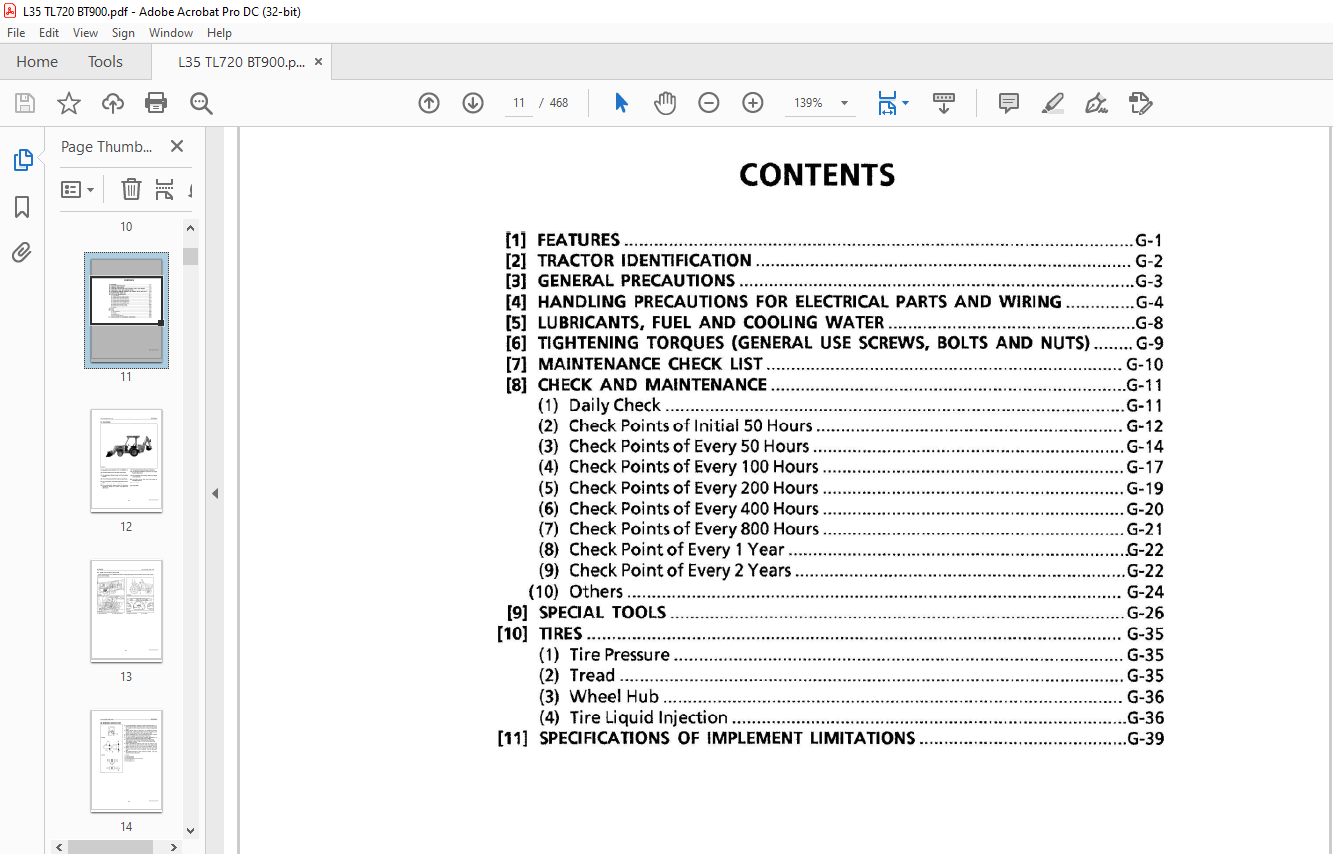Image resolution: width=1333 pixels, height=854 pixels.
Task: Click the fit page width icon
Action: click(887, 103)
